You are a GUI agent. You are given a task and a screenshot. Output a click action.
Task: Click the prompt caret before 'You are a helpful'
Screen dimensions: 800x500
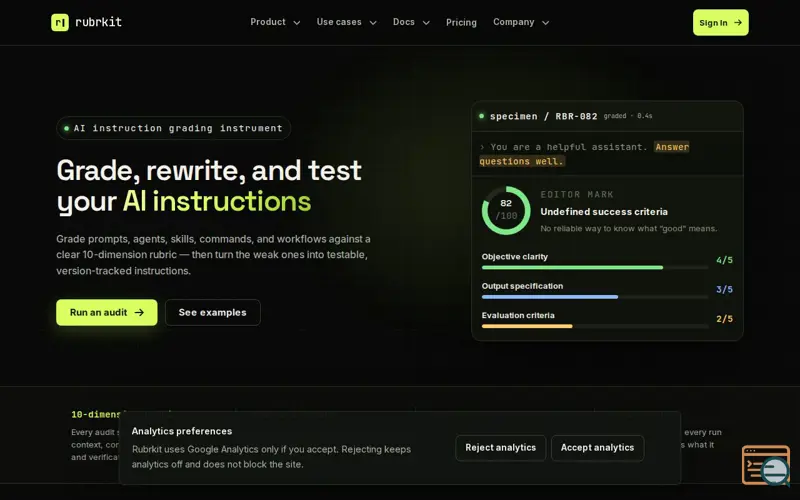pos(482,147)
